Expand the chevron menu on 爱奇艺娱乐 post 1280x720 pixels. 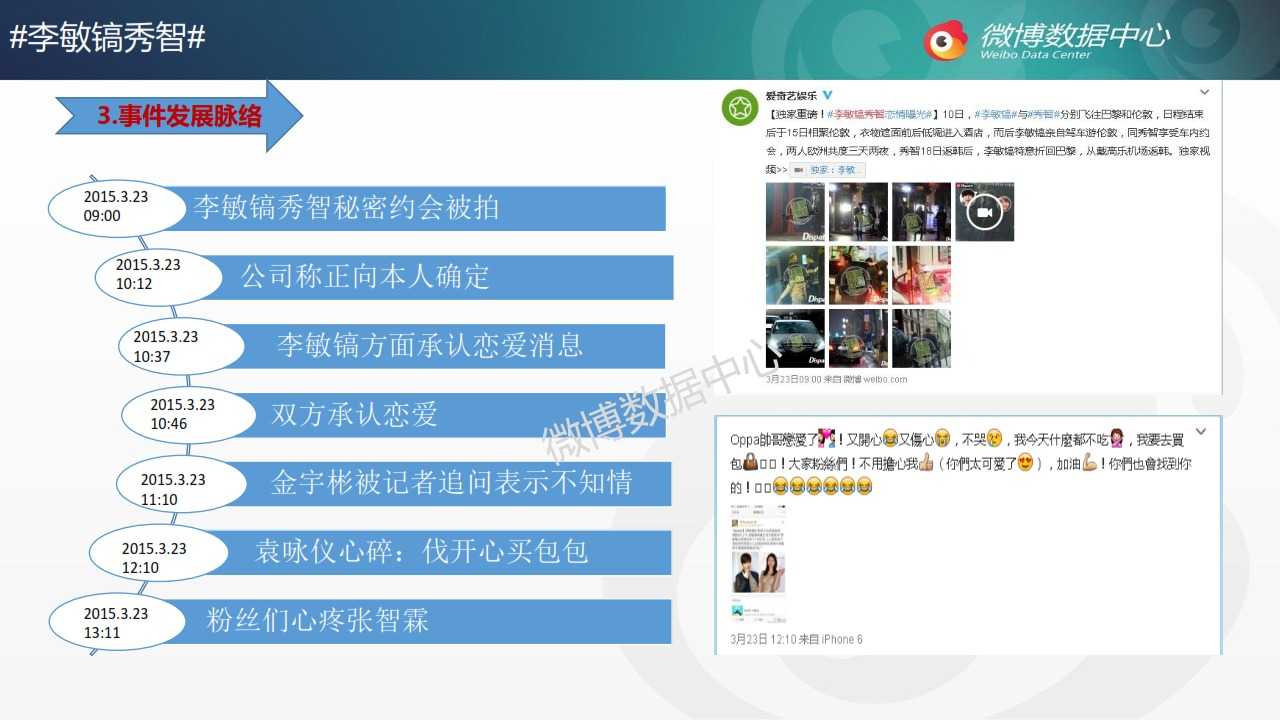coord(1204,93)
